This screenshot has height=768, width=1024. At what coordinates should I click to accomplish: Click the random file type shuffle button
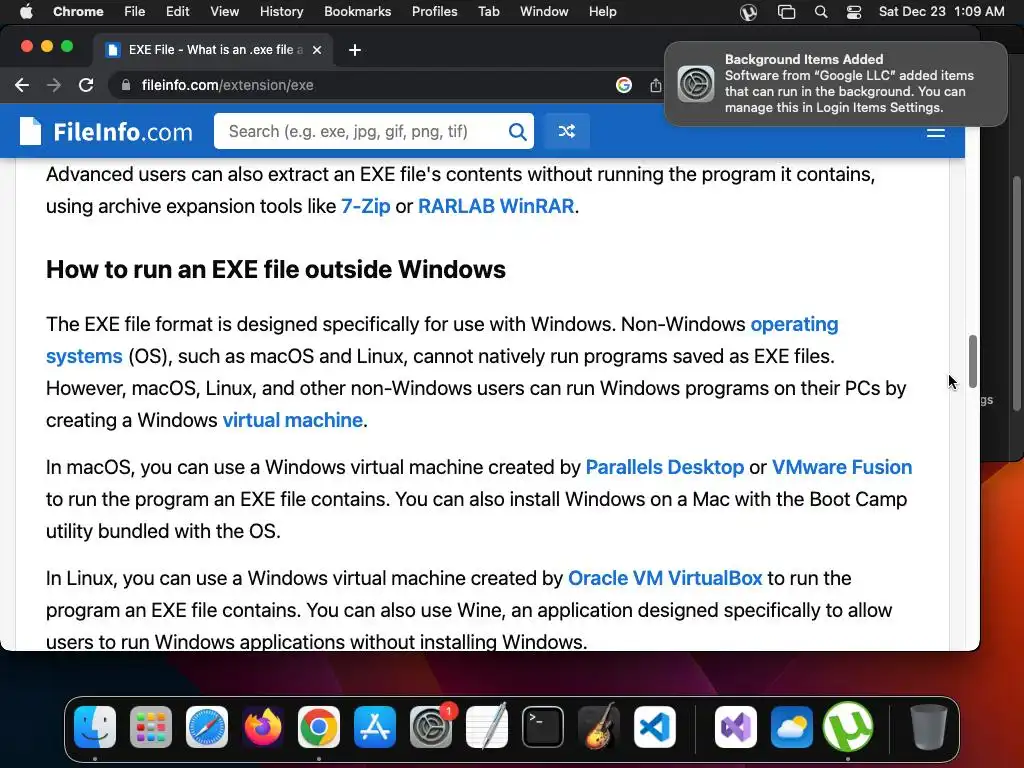pos(567,131)
